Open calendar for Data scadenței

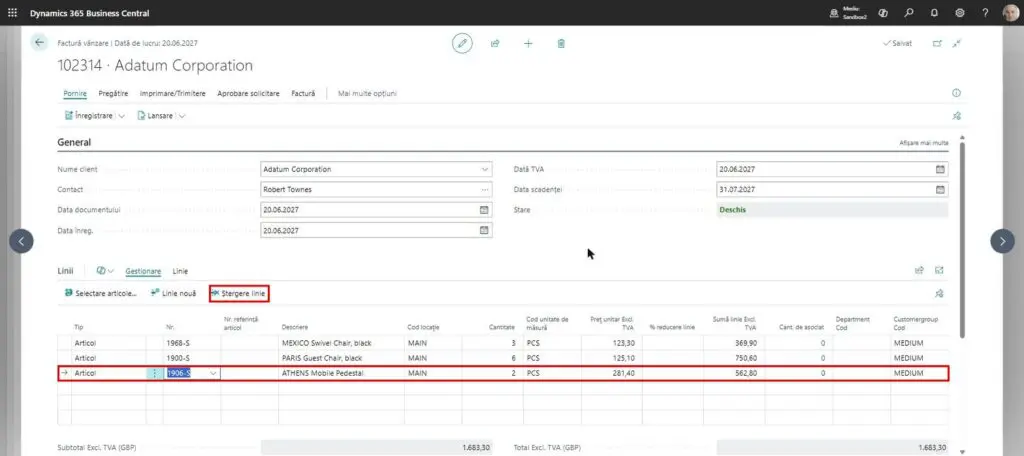(x=940, y=189)
